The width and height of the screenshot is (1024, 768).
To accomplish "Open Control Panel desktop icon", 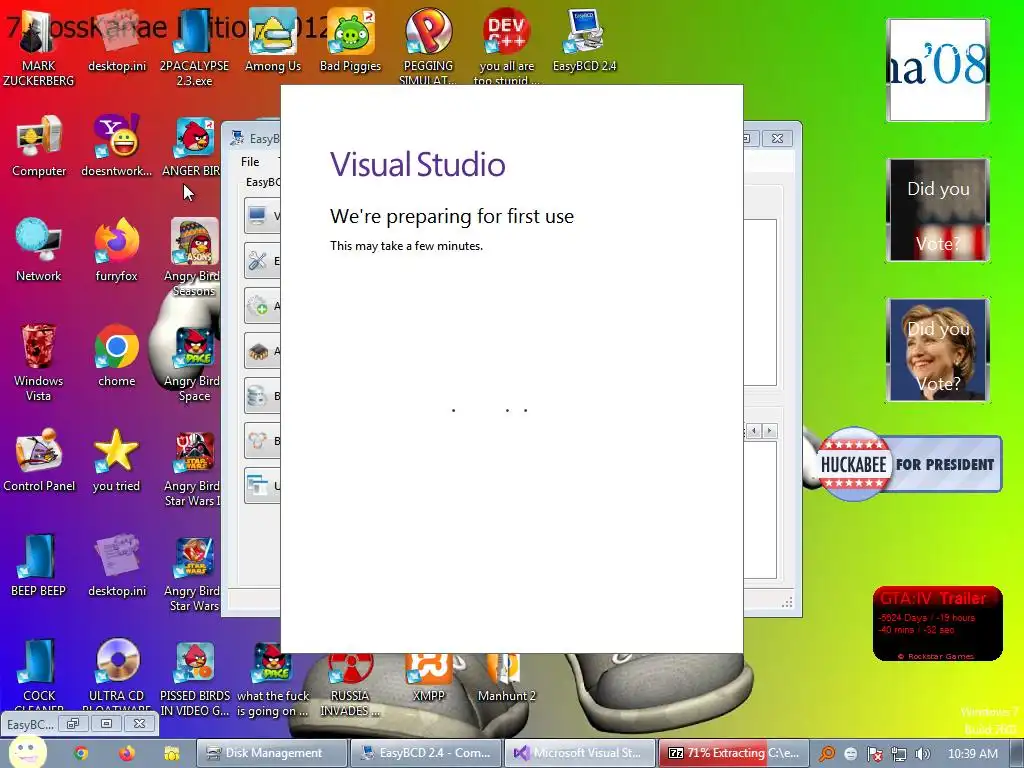I will 39,461.
